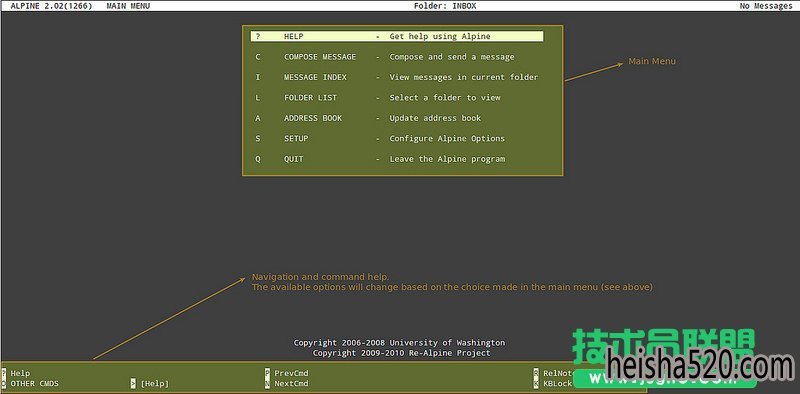Click the 'Compose and send a message' description
This screenshot has height=394, width=800.
[452, 57]
